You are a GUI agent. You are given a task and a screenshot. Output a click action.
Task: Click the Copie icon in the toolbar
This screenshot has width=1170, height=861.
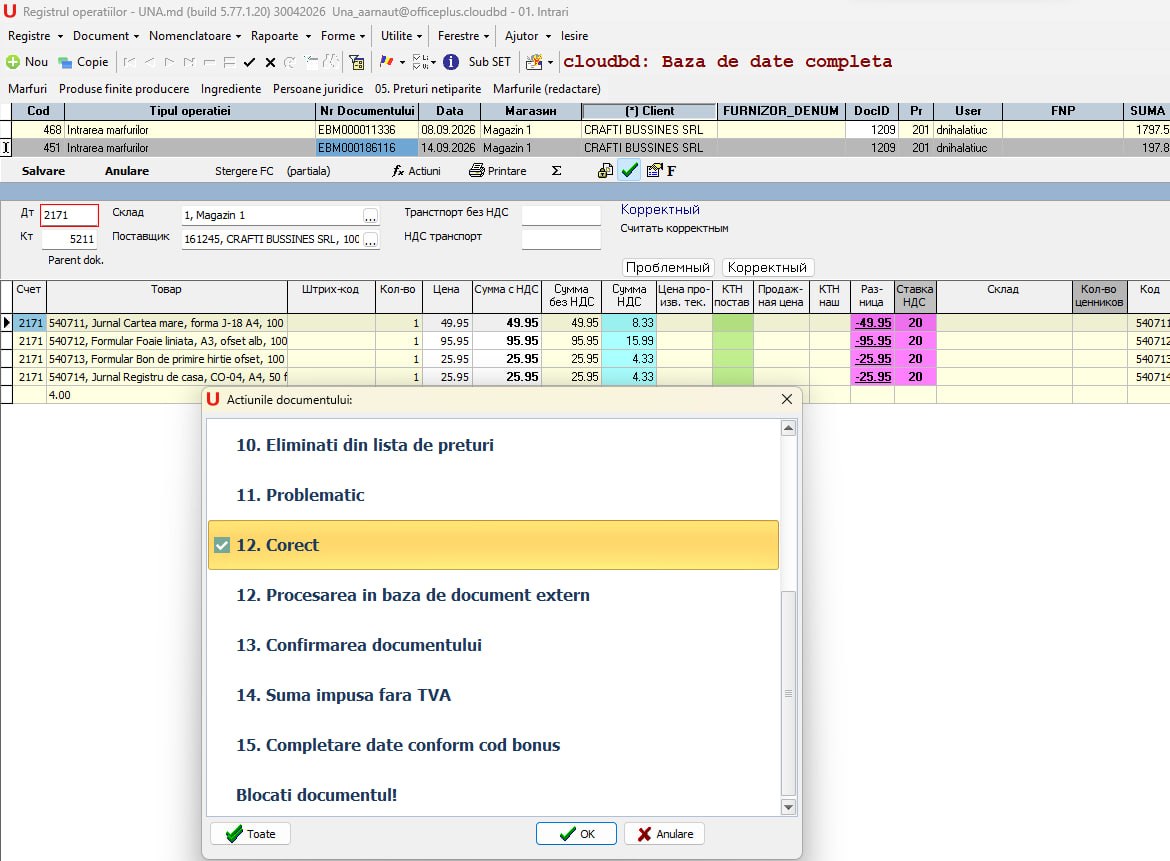[x=65, y=63]
